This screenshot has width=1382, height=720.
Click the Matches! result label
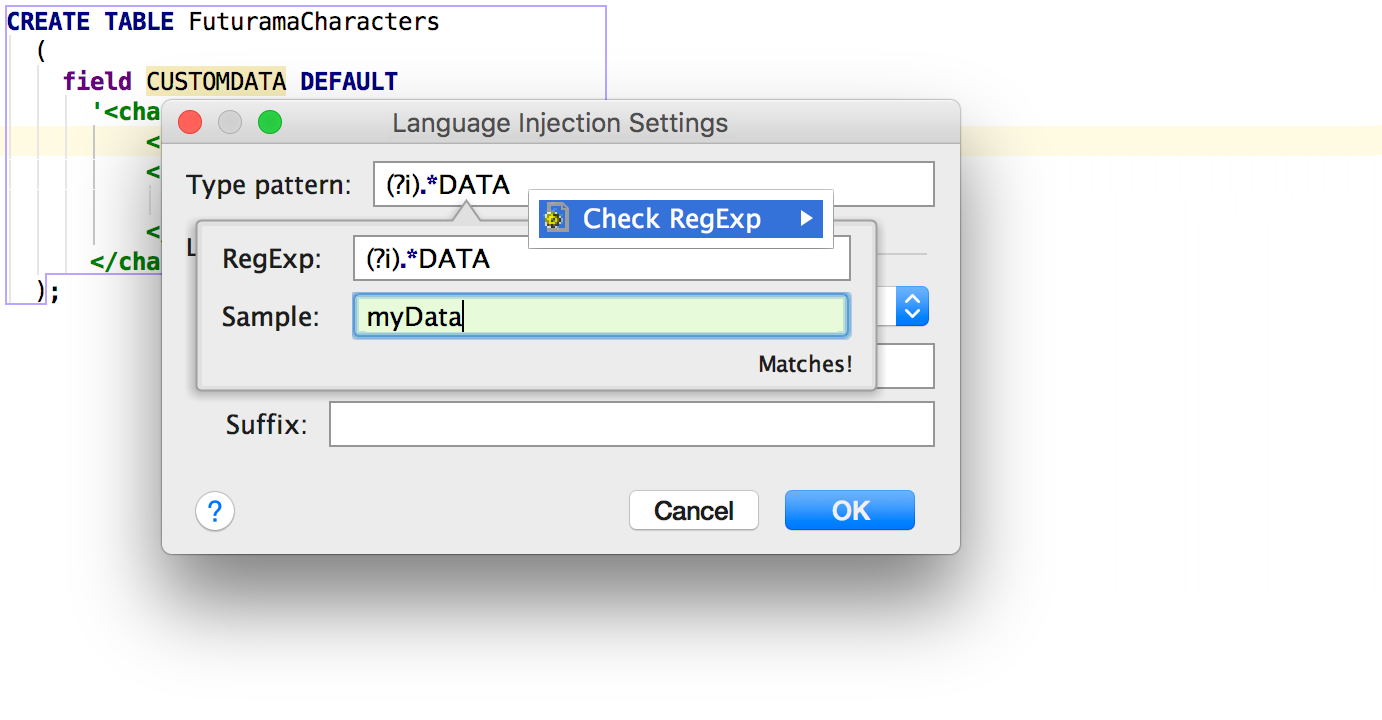coord(805,364)
